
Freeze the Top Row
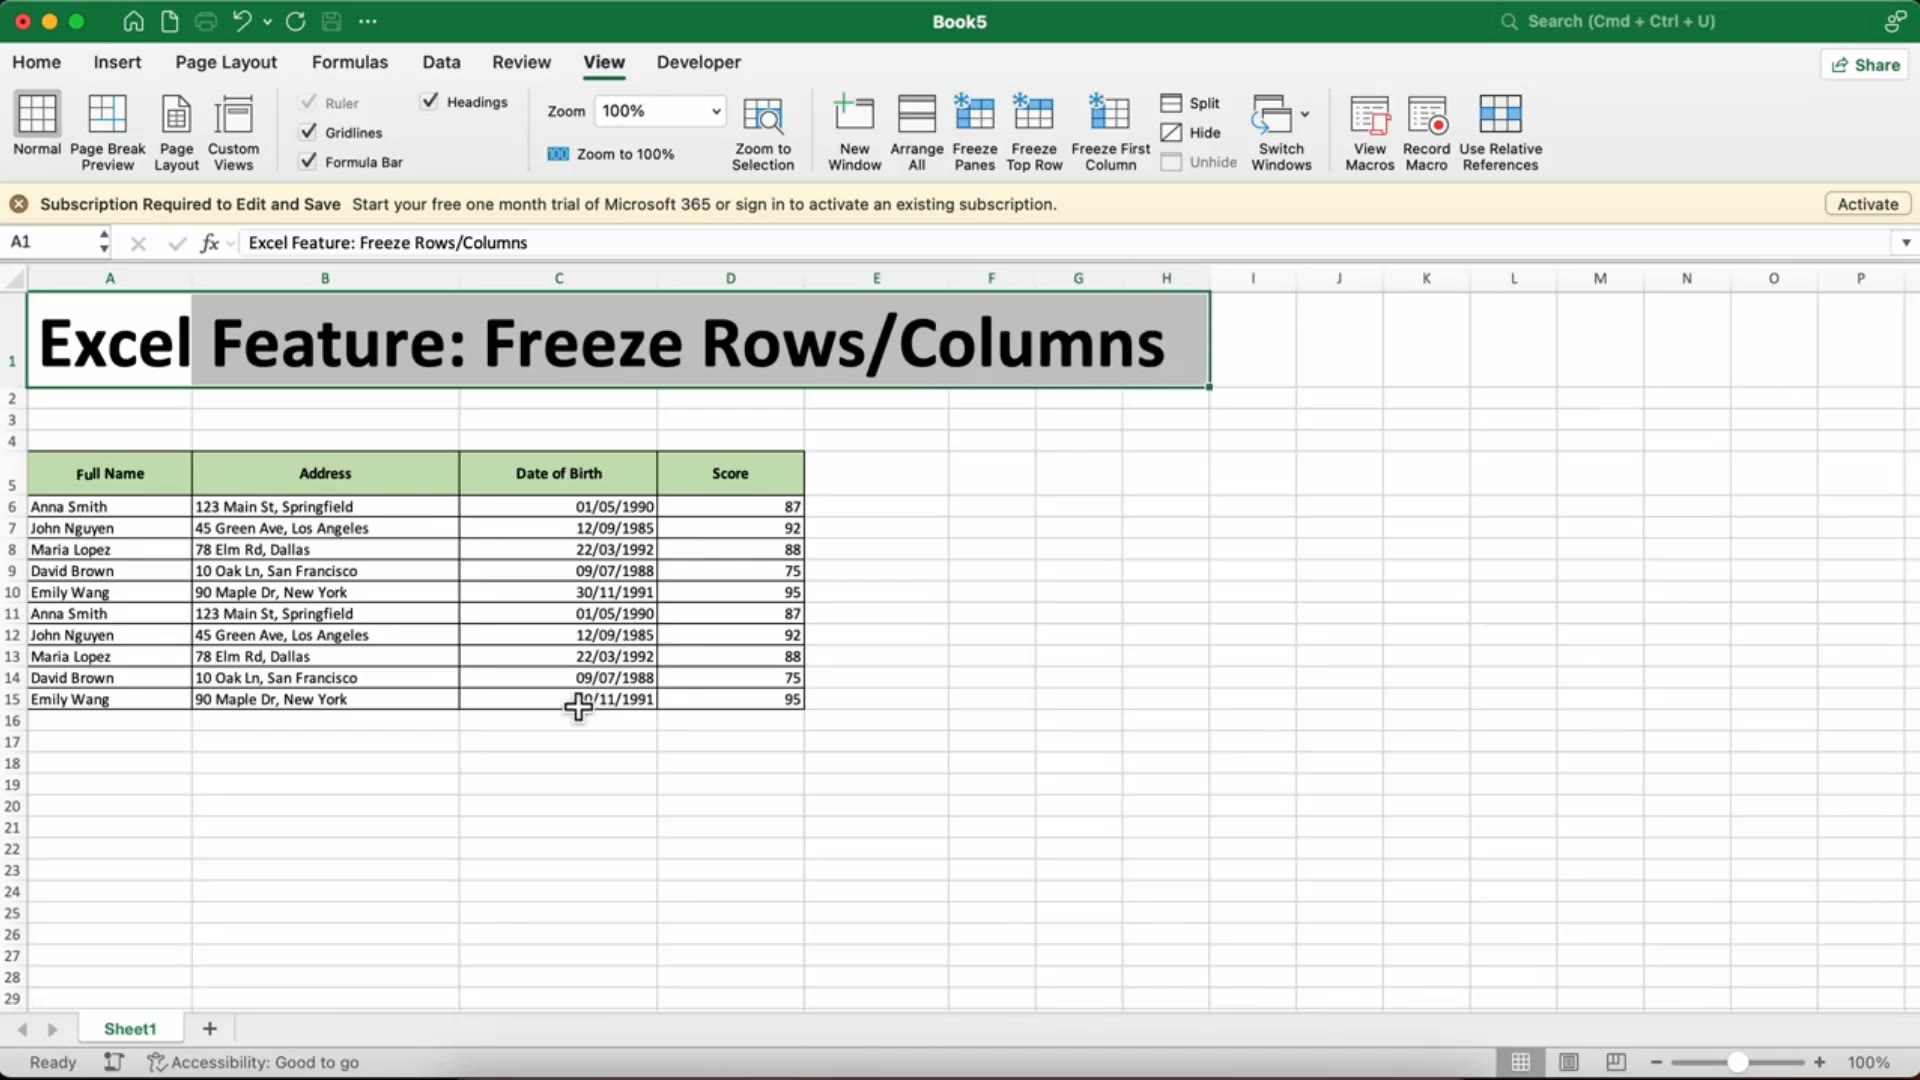(x=1034, y=132)
